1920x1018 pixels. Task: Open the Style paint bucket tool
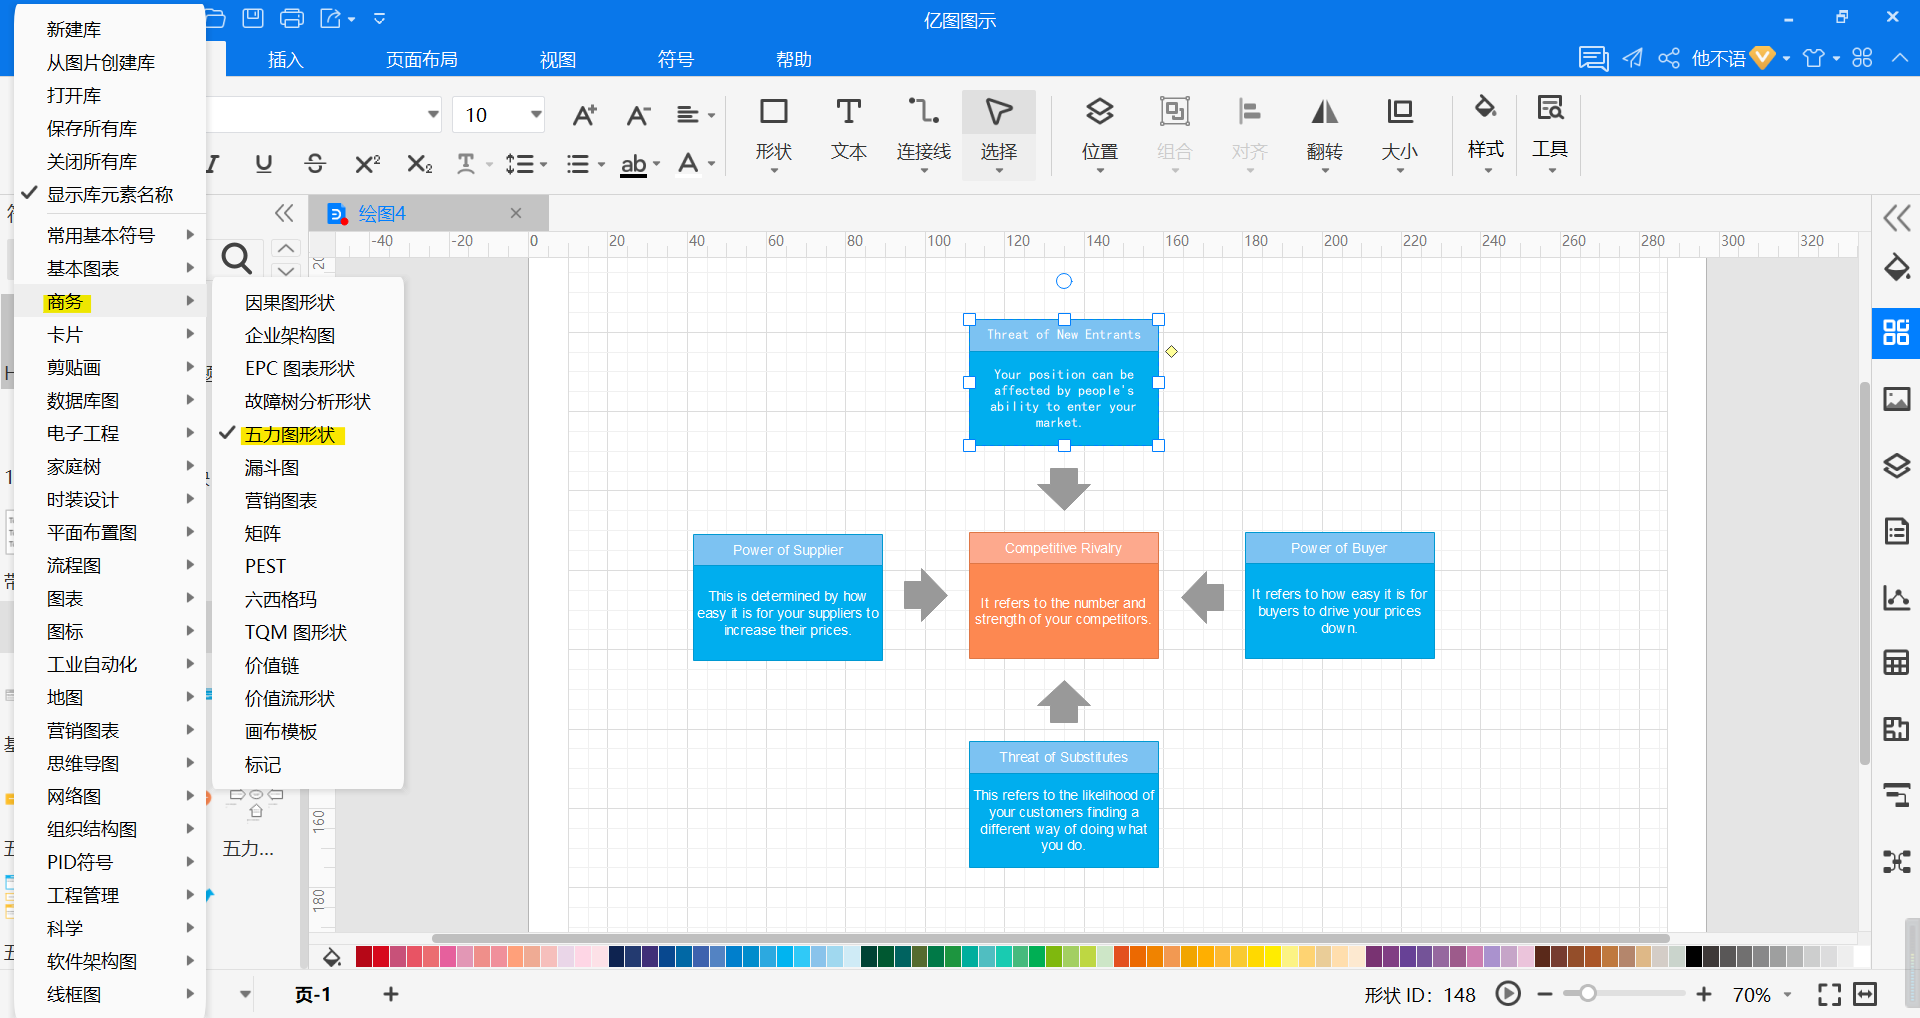click(x=1485, y=108)
